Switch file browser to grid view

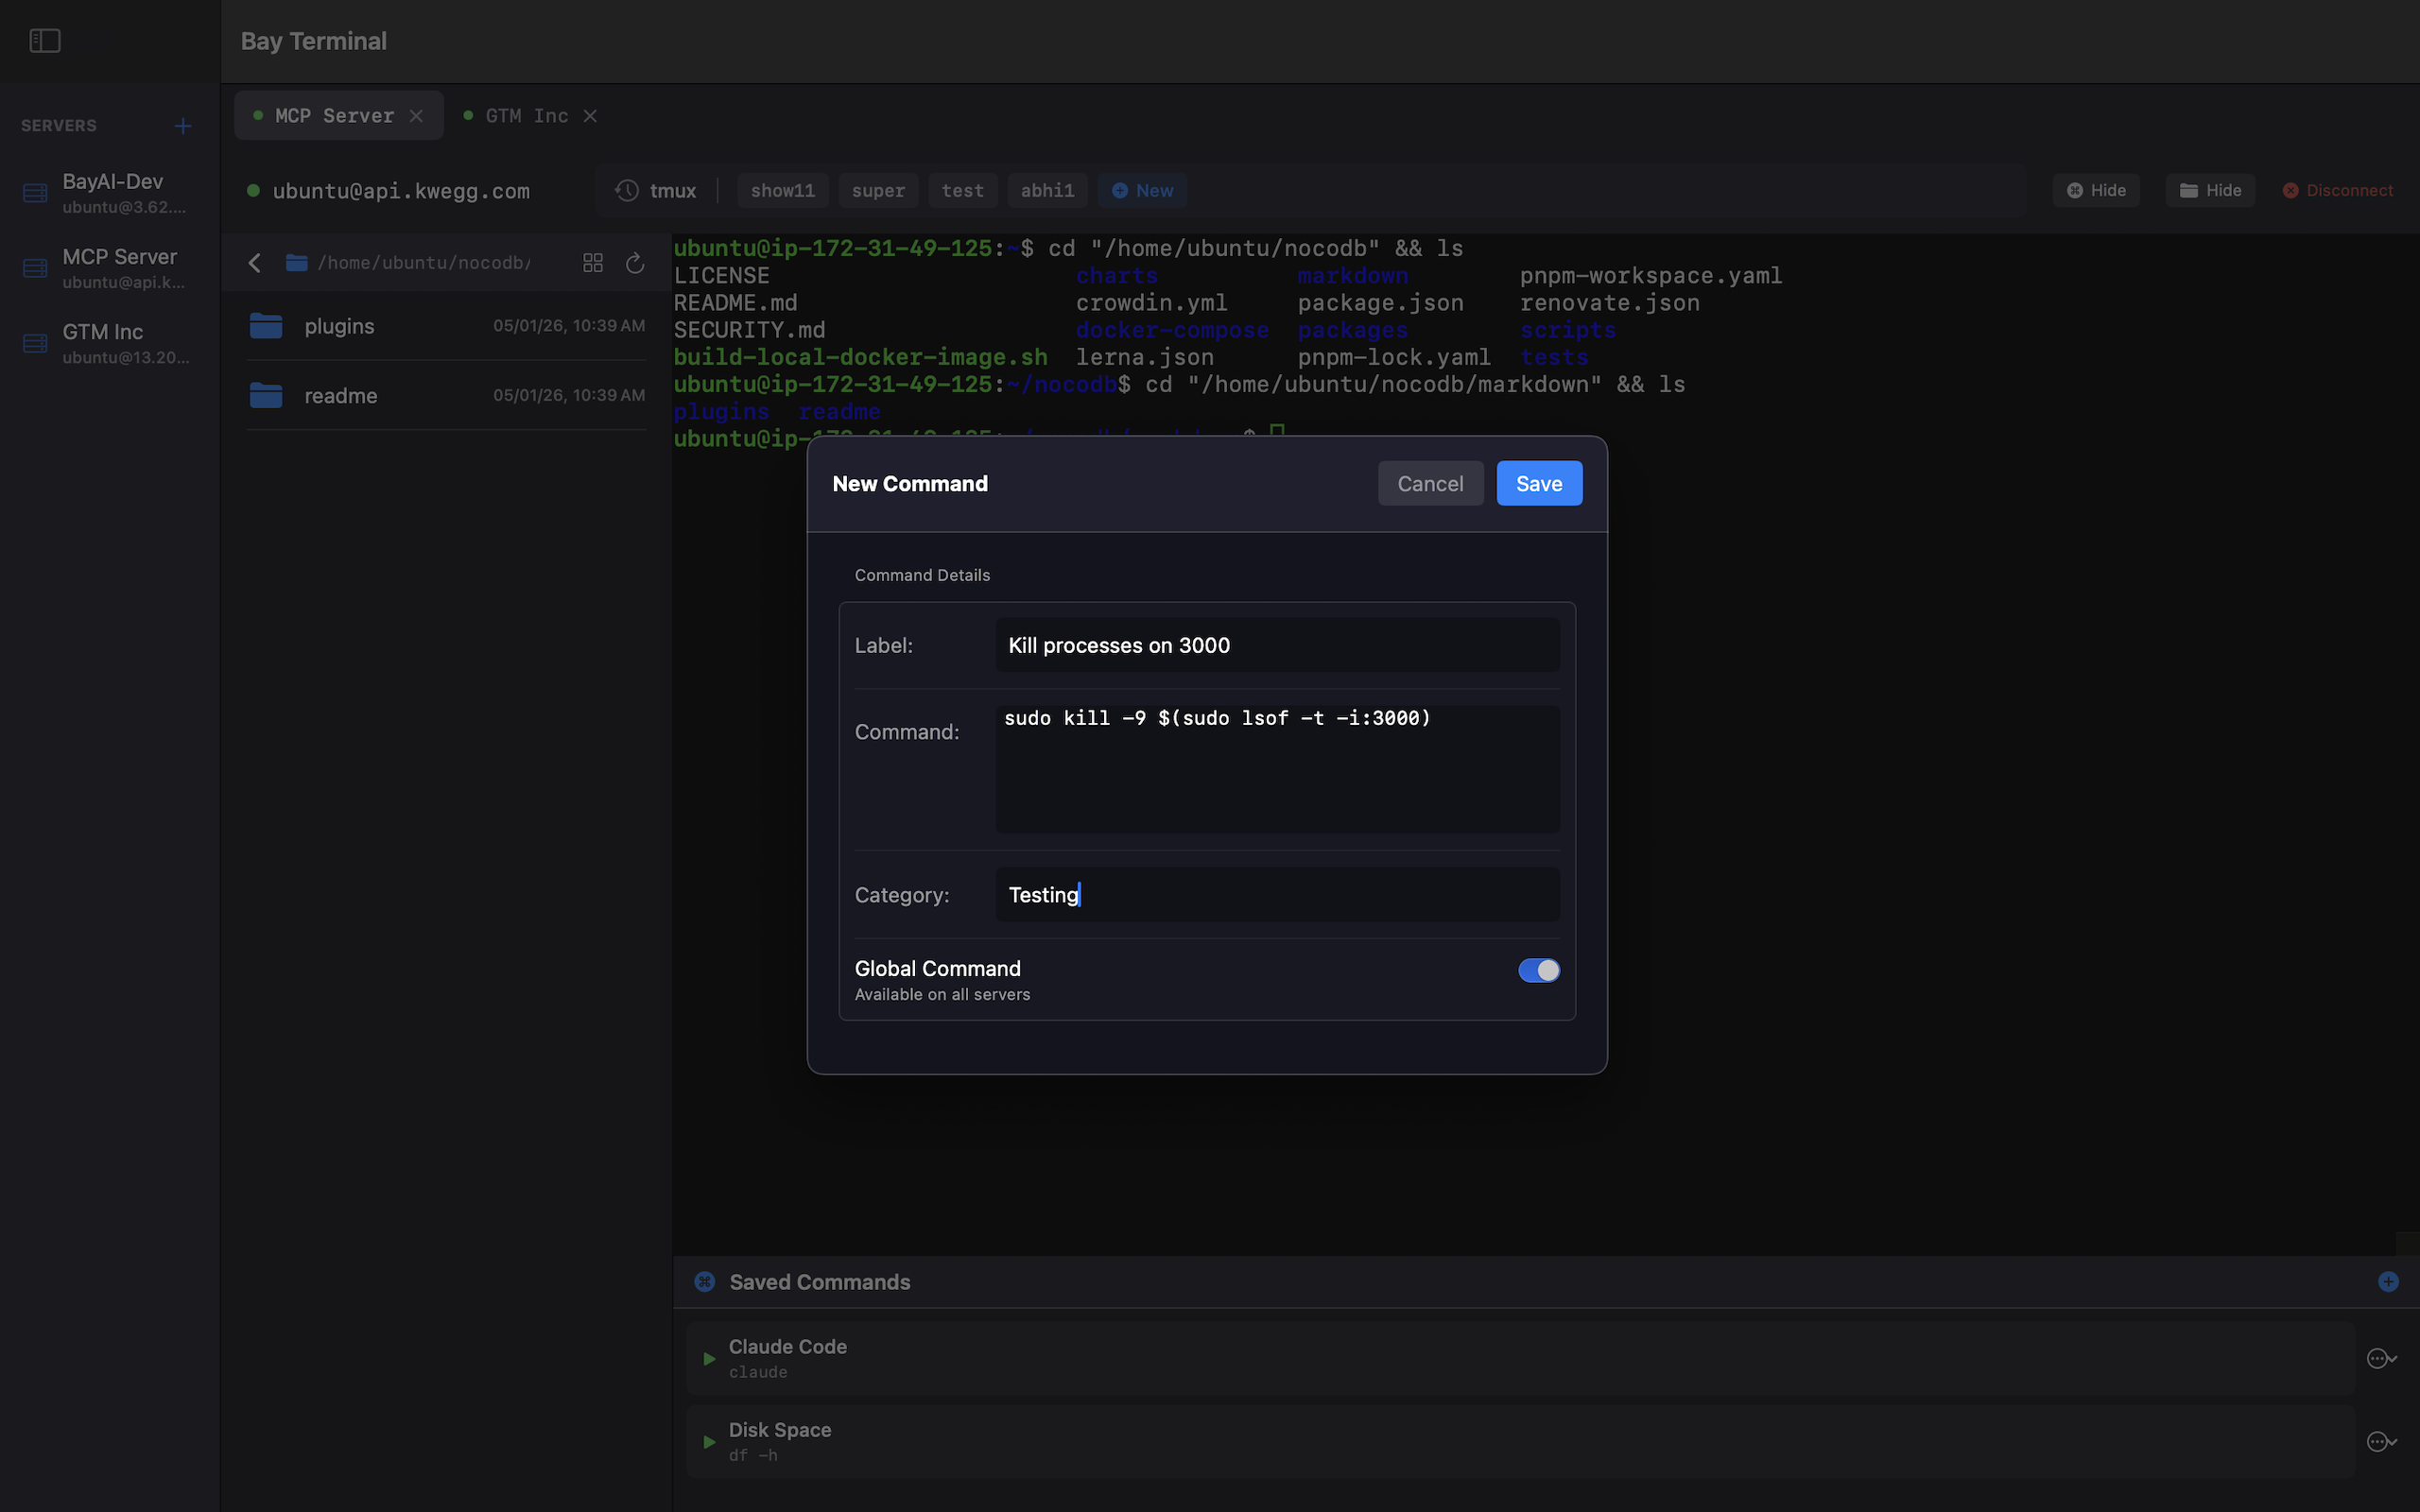(x=592, y=262)
